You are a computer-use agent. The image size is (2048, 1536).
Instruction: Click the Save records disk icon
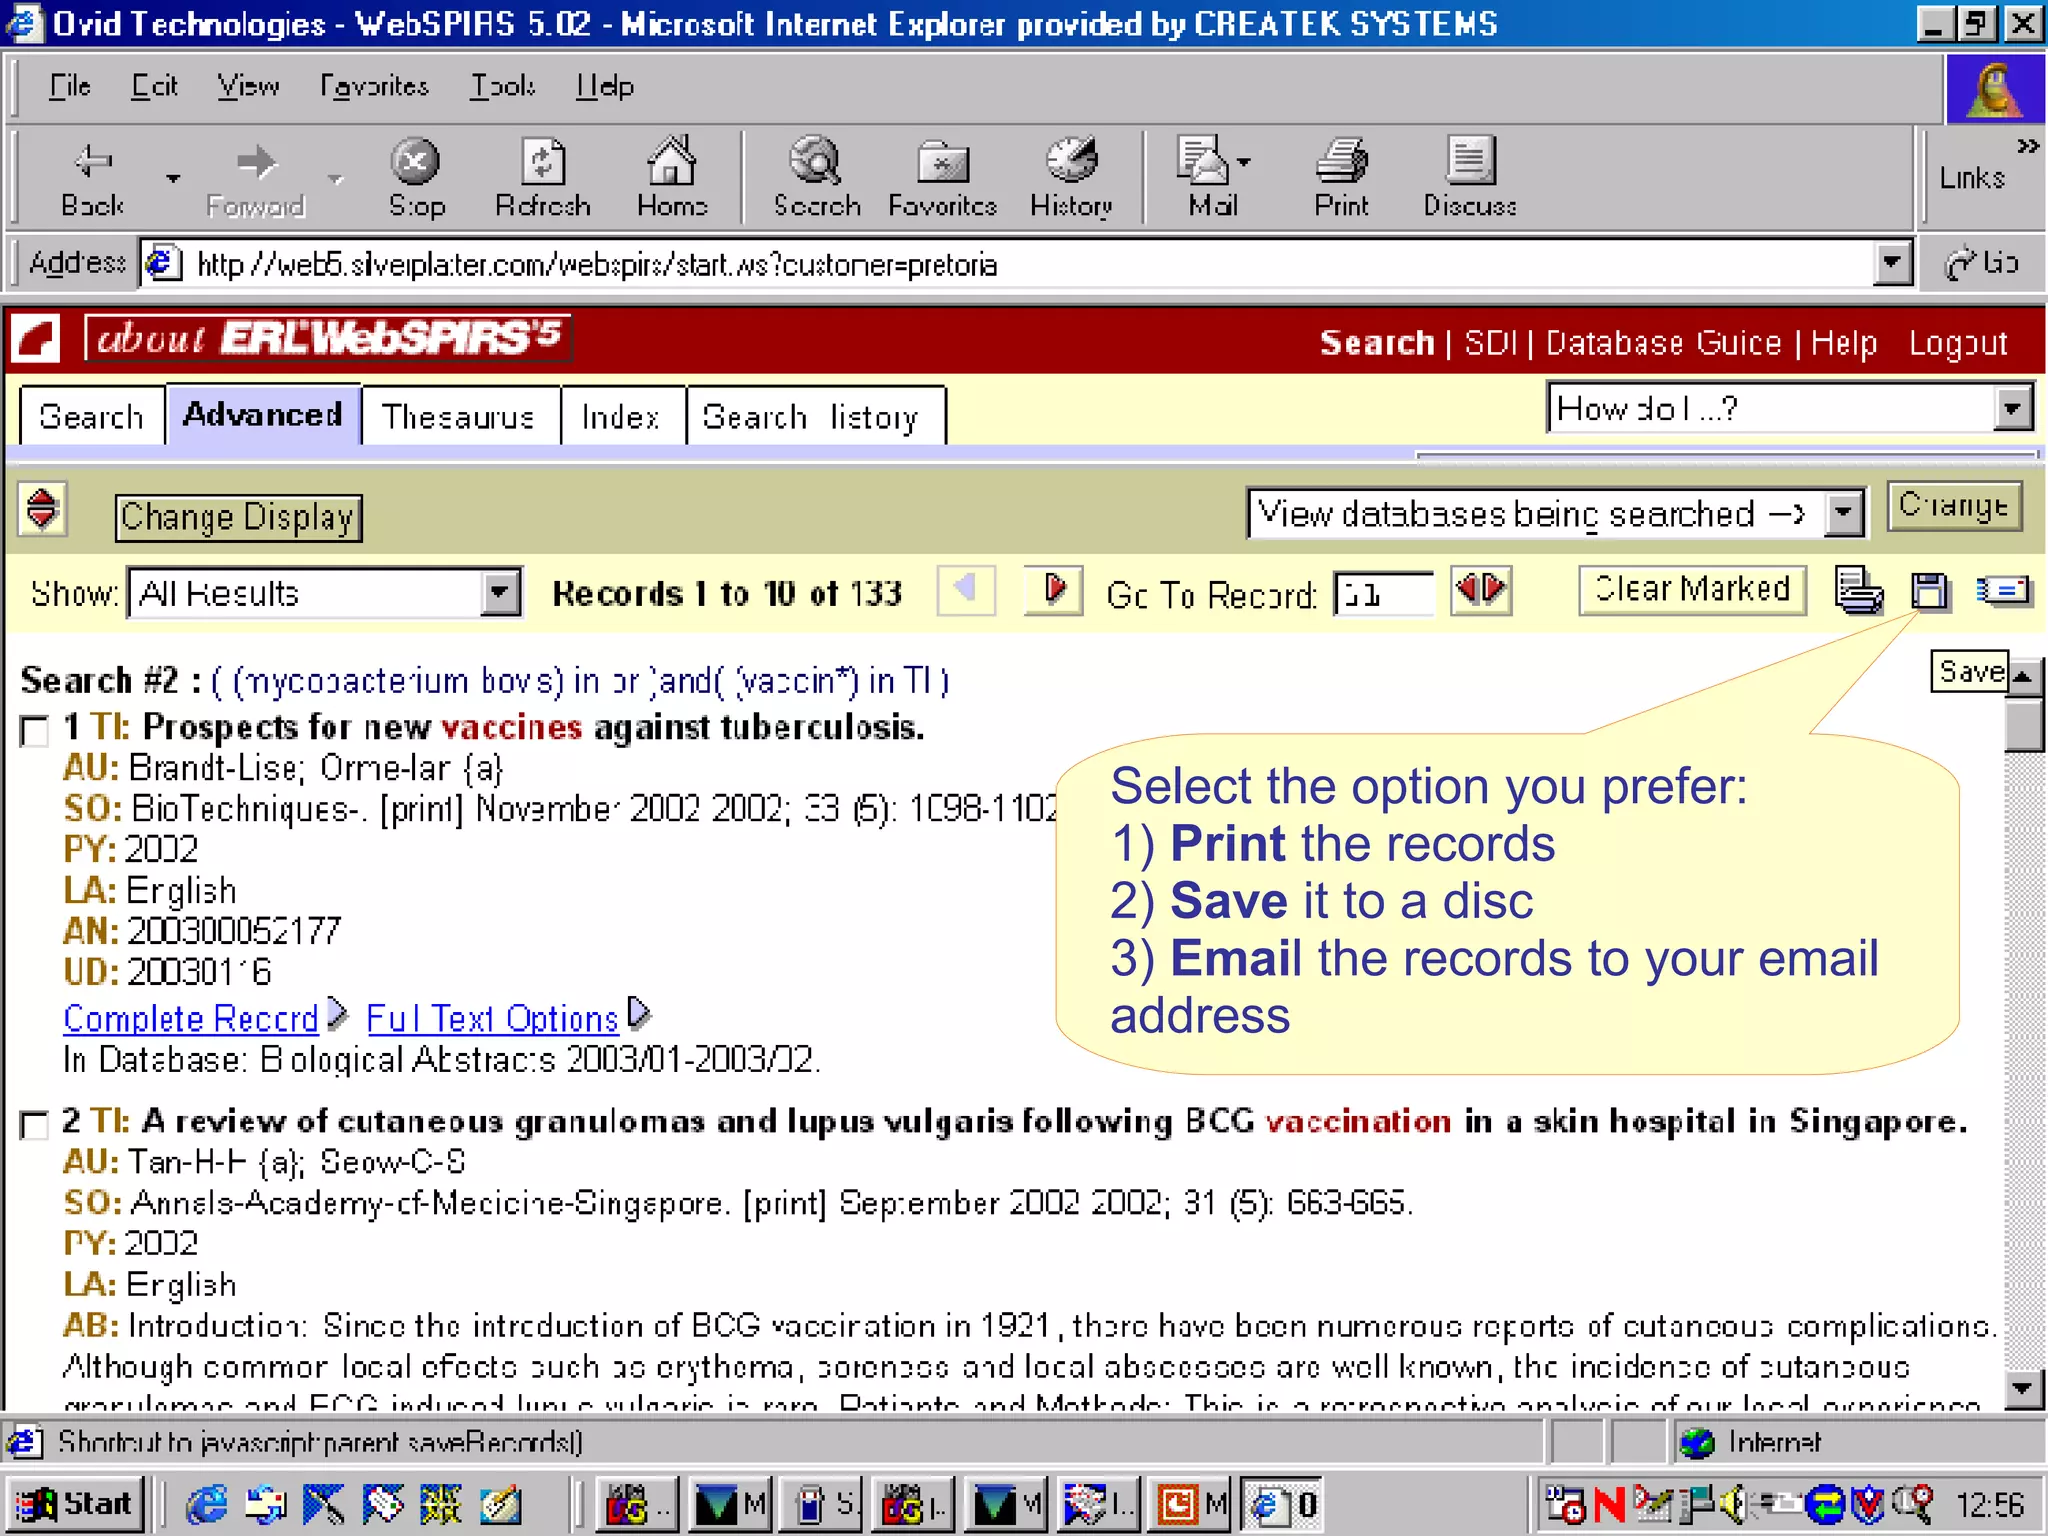pyautogui.click(x=1930, y=590)
